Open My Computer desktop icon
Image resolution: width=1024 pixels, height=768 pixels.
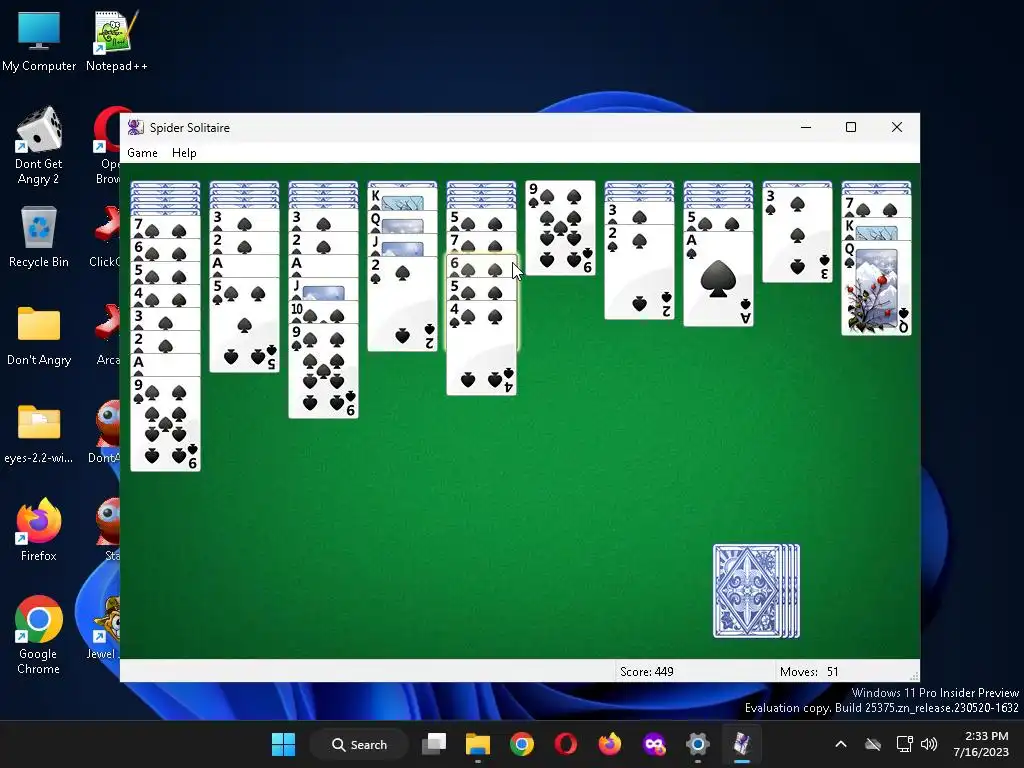coord(39,40)
